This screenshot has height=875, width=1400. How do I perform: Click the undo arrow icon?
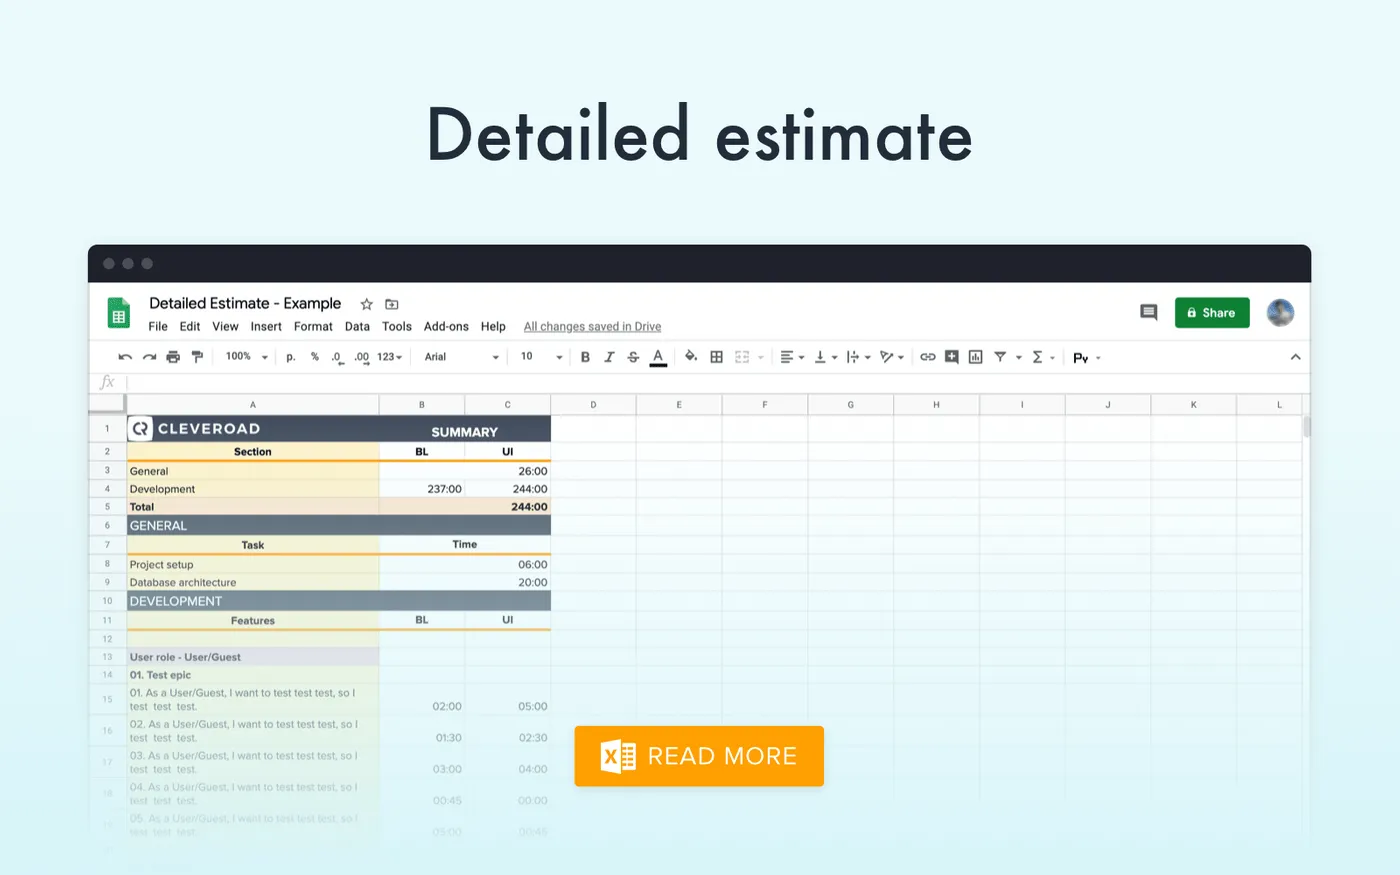click(x=125, y=357)
